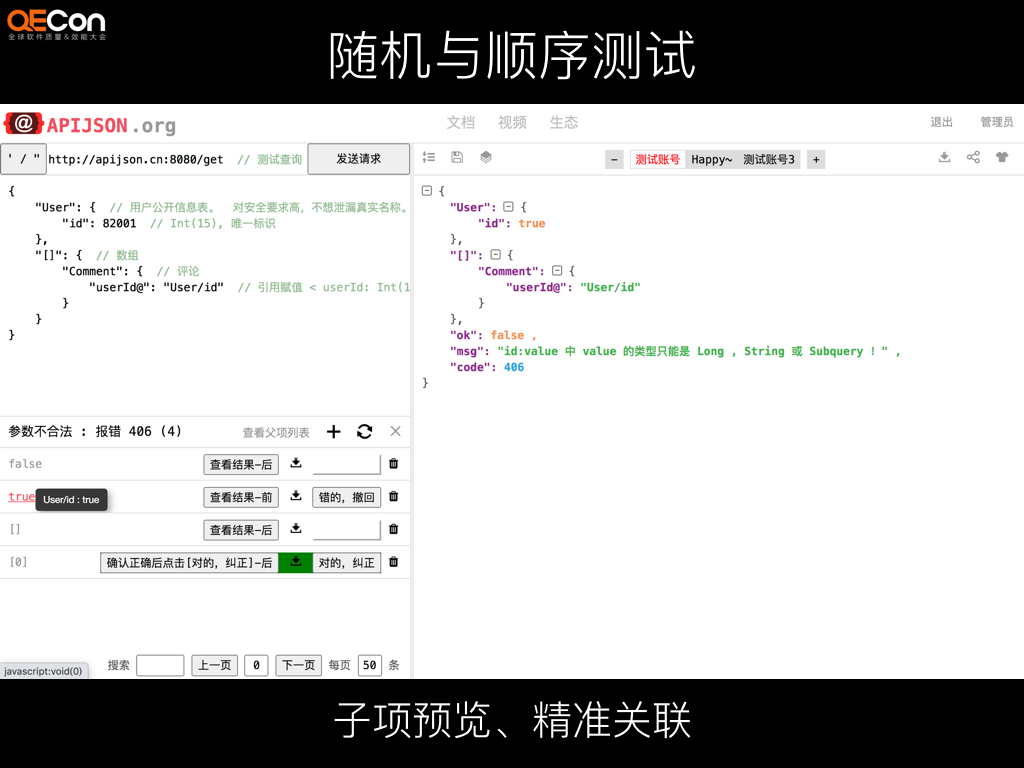Click the test list icon beside the save icon
Image resolution: width=1024 pixels, height=768 pixels.
click(429, 158)
